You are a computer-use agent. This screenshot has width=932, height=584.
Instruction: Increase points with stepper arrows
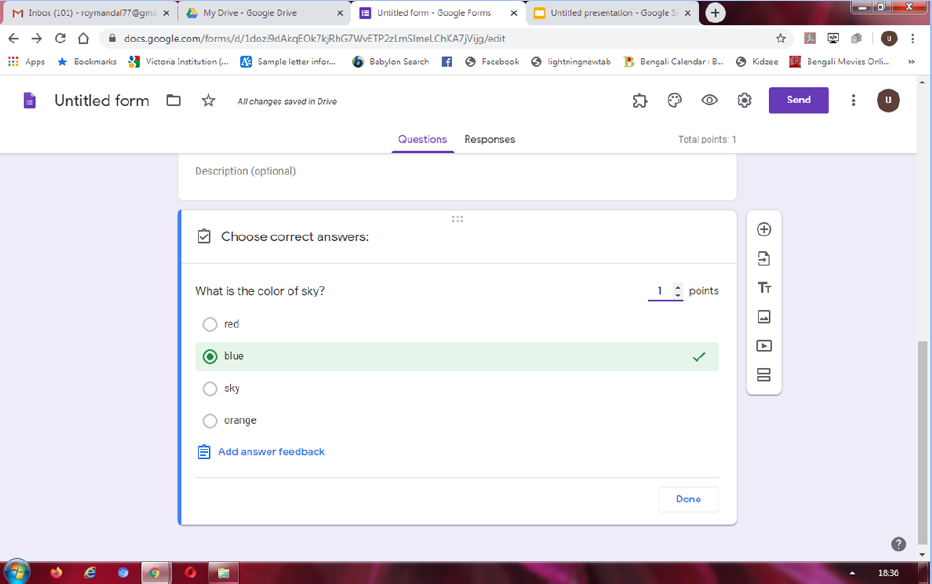click(x=678, y=287)
